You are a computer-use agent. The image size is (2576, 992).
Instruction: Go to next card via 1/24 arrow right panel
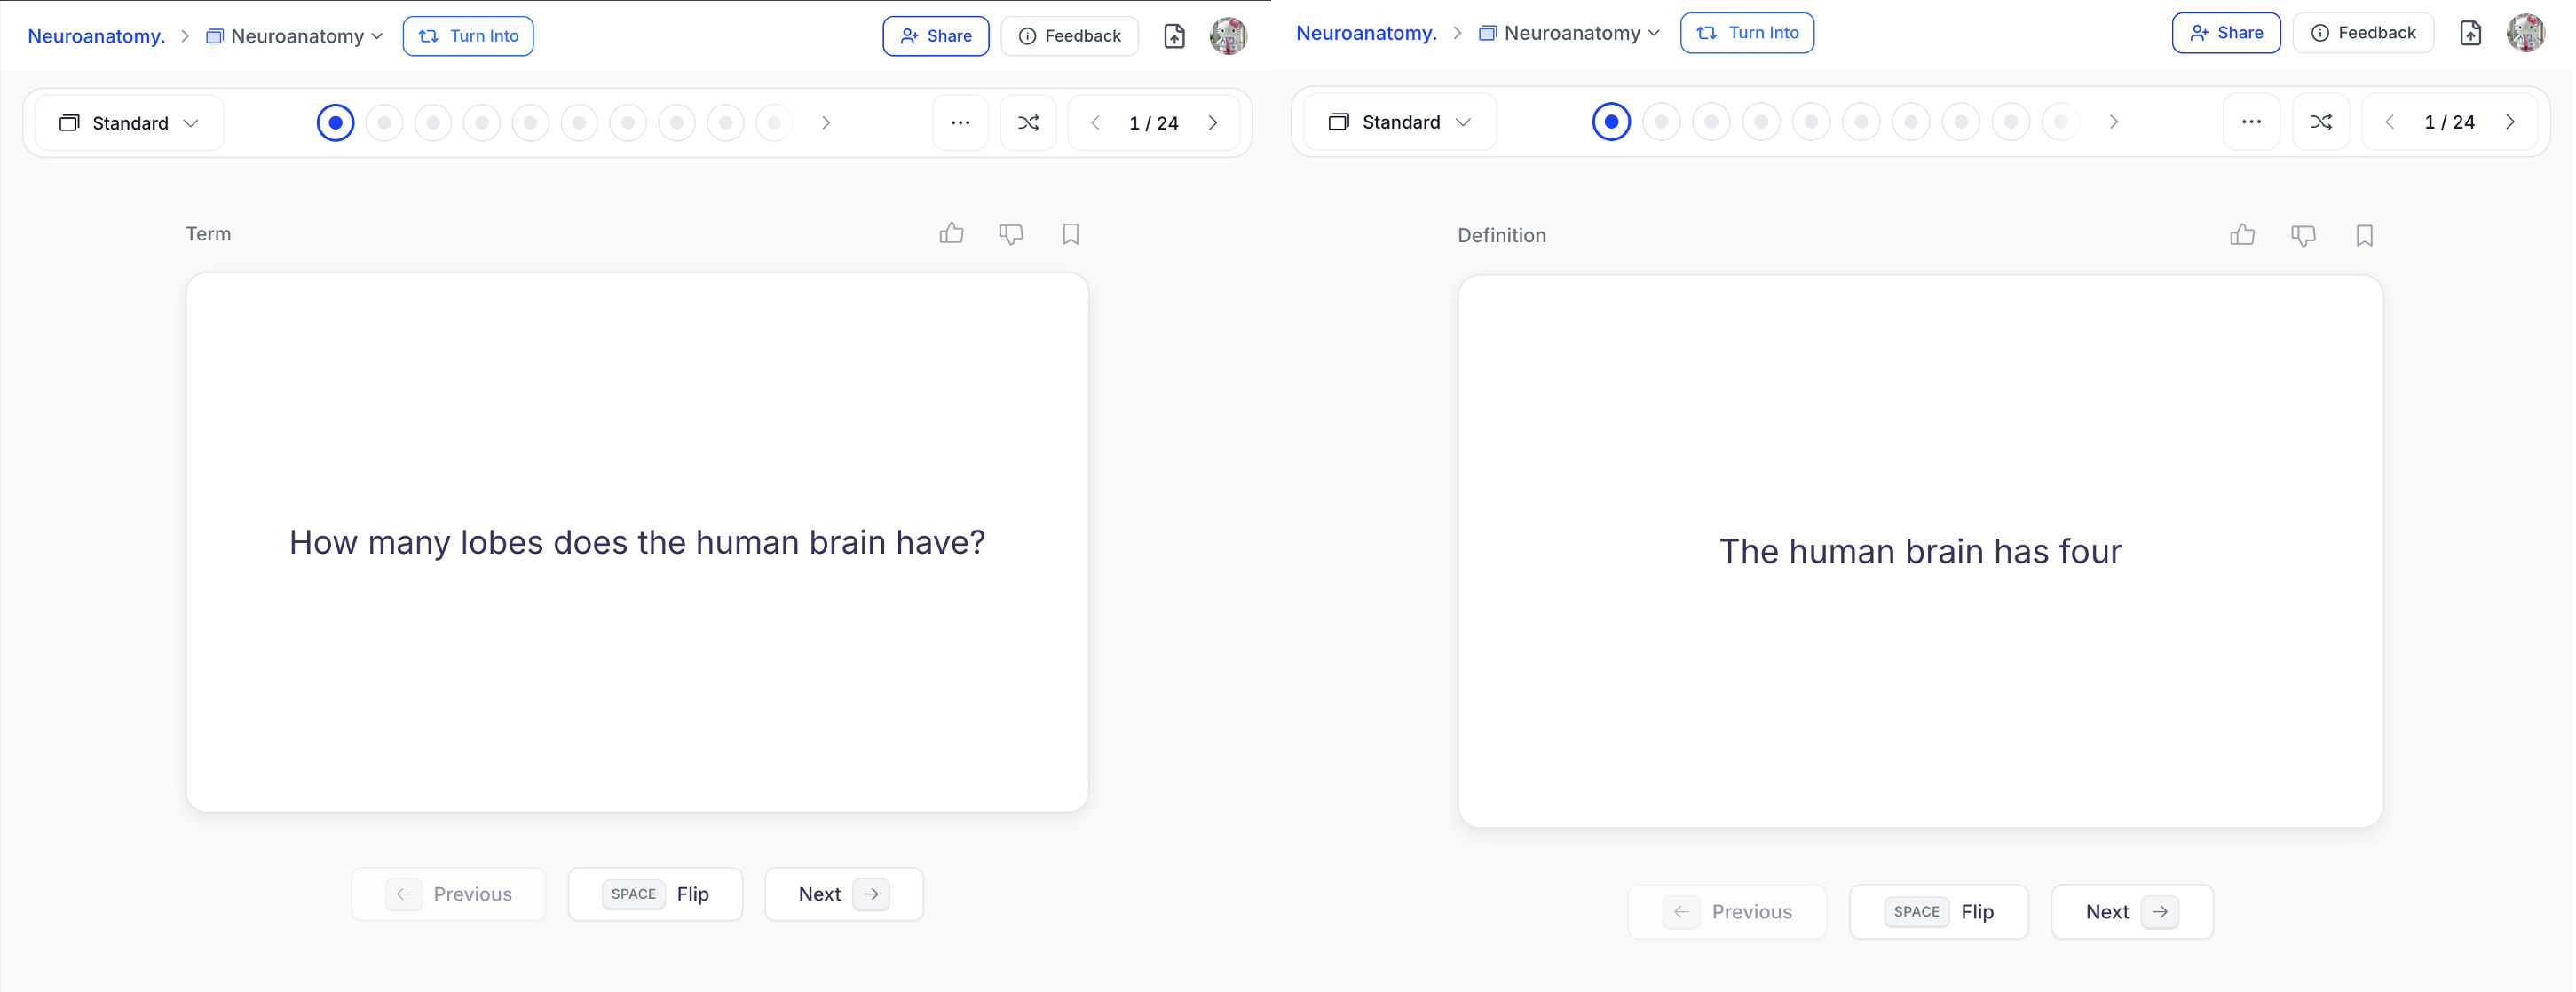2510,122
